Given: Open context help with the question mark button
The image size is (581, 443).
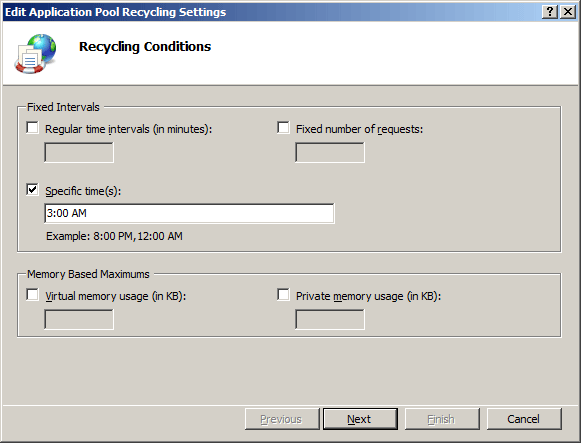Looking at the screenshot, I should click(550, 12).
